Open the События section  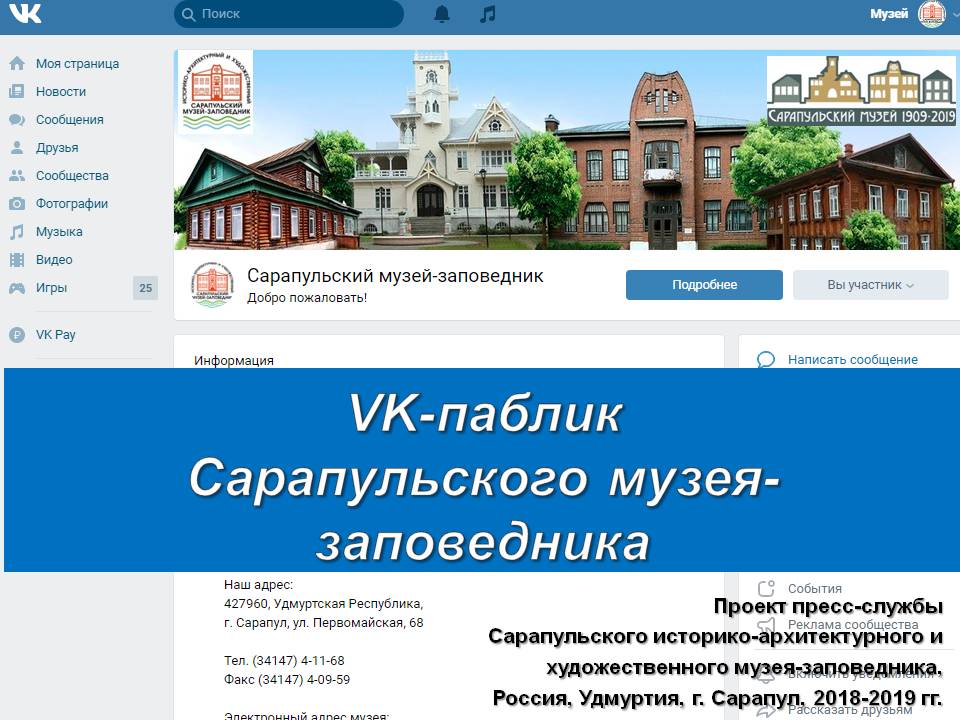pyautogui.click(x=814, y=588)
